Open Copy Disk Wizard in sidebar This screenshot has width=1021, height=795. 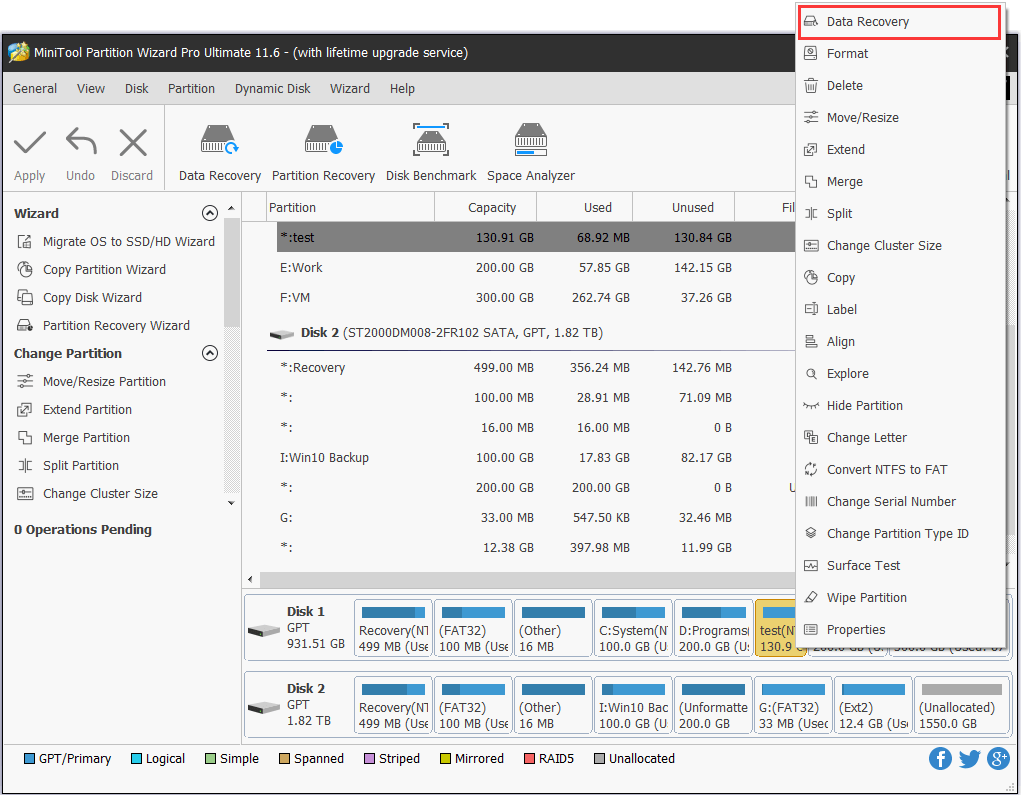[x=79, y=298]
